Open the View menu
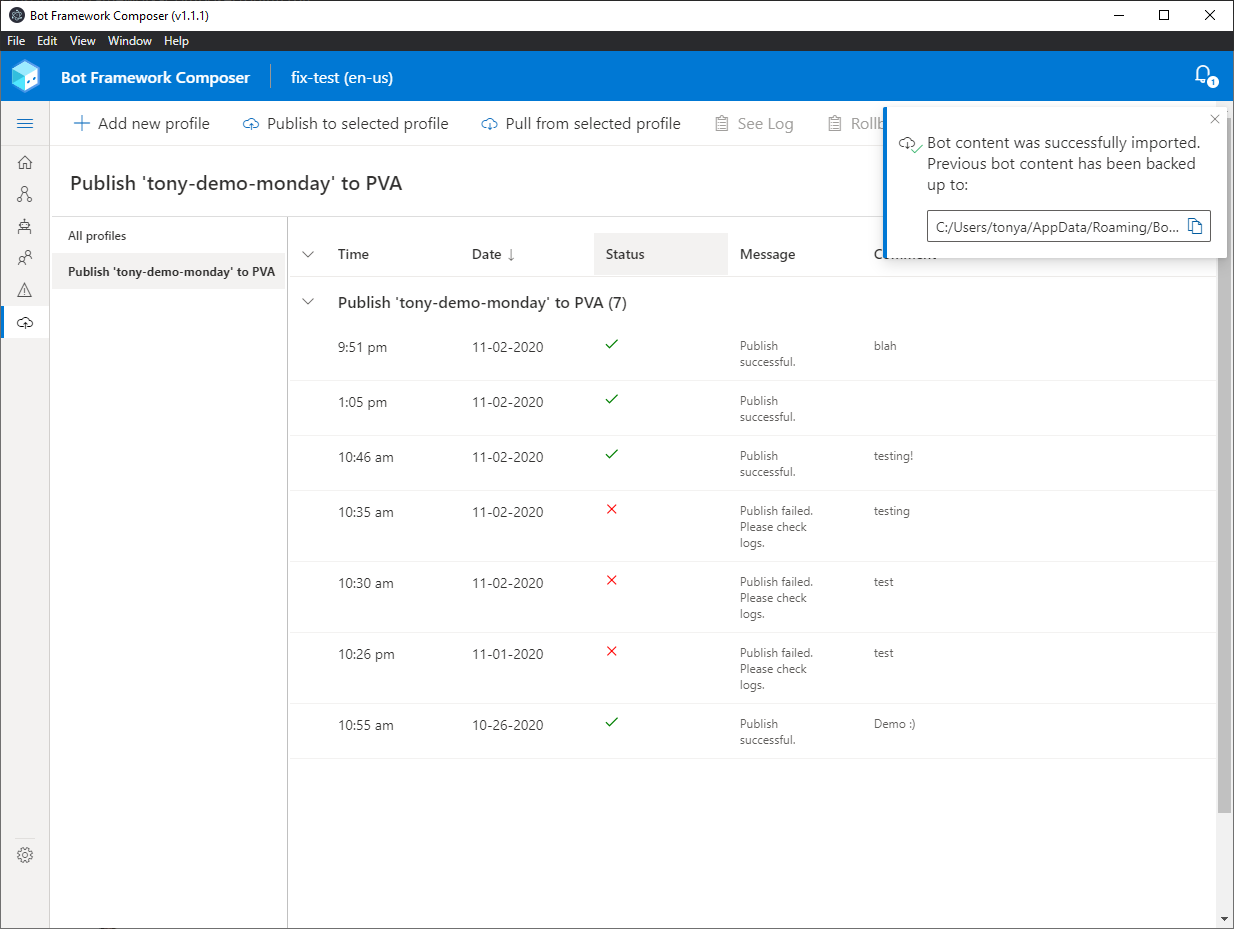Image resolution: width=1234 pixels, height=929 pixels. pos(83,41)
